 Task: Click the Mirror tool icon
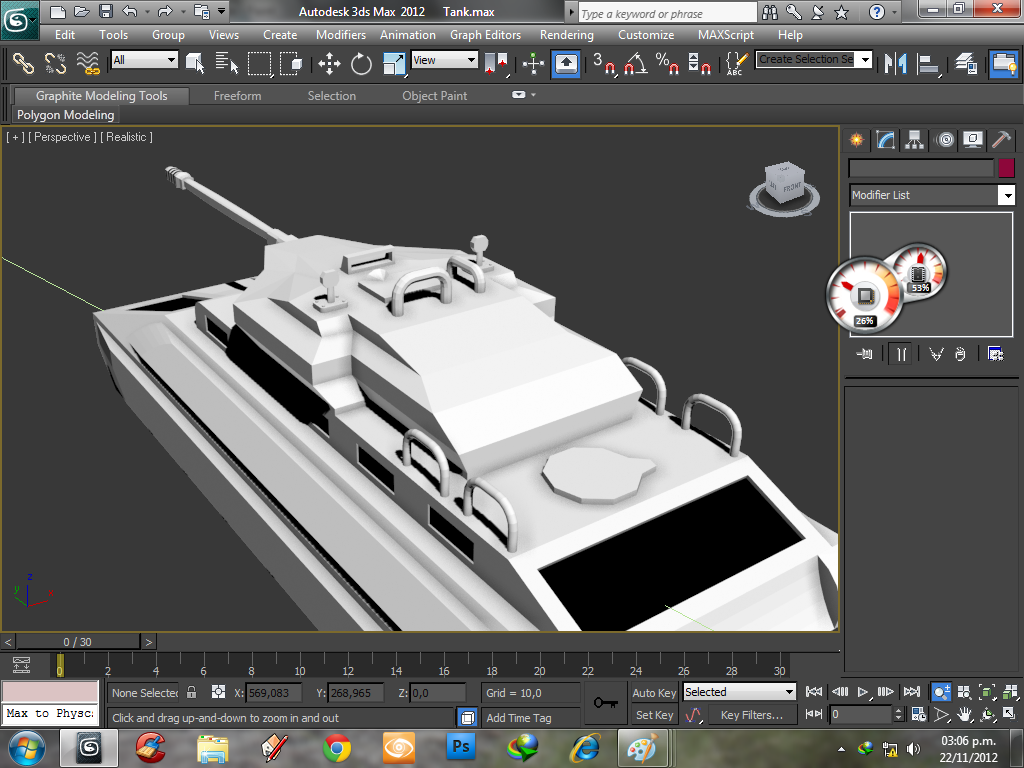pyautogui.click(x=897, y=64)
